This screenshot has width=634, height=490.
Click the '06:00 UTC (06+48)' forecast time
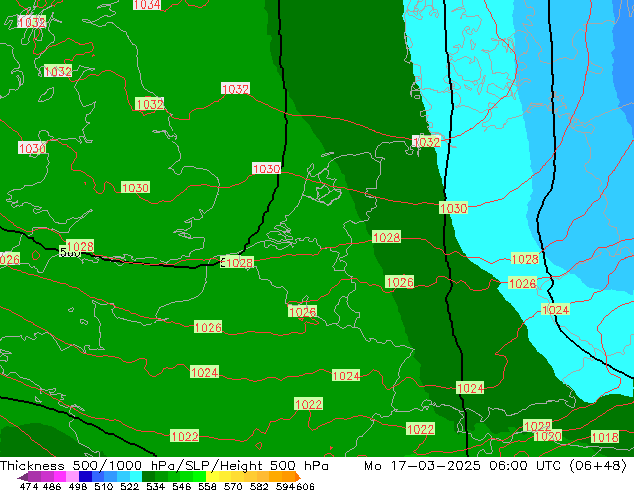(x=558, y=466)
